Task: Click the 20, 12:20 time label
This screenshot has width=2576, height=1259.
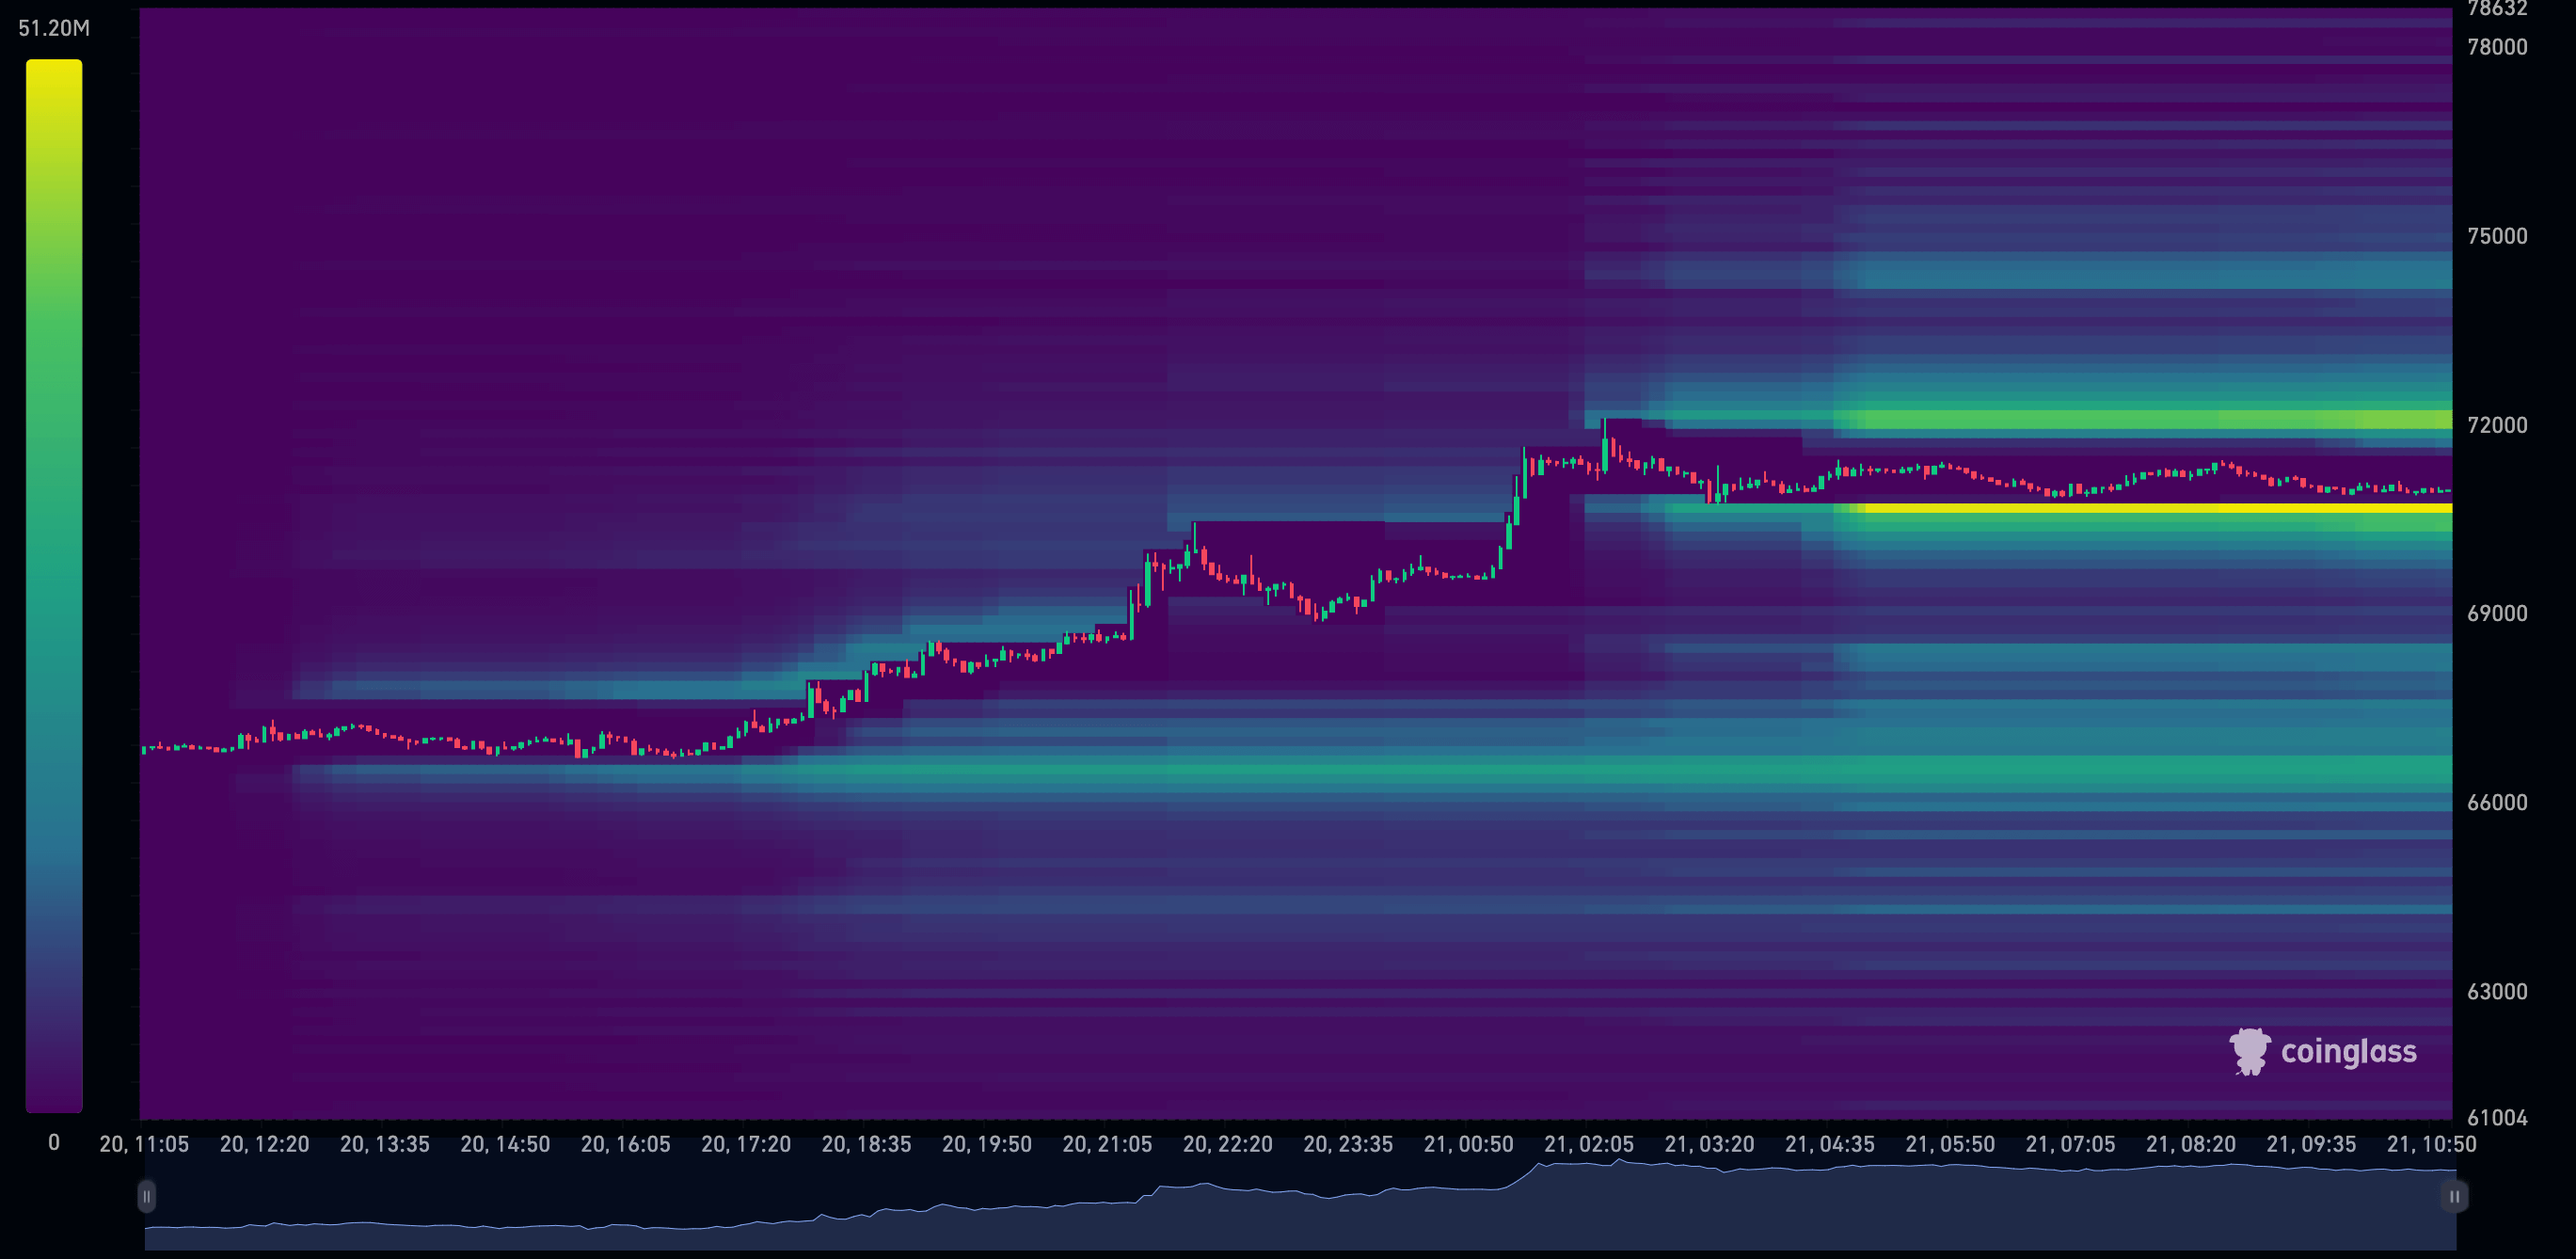Action: pos(264,1144)
